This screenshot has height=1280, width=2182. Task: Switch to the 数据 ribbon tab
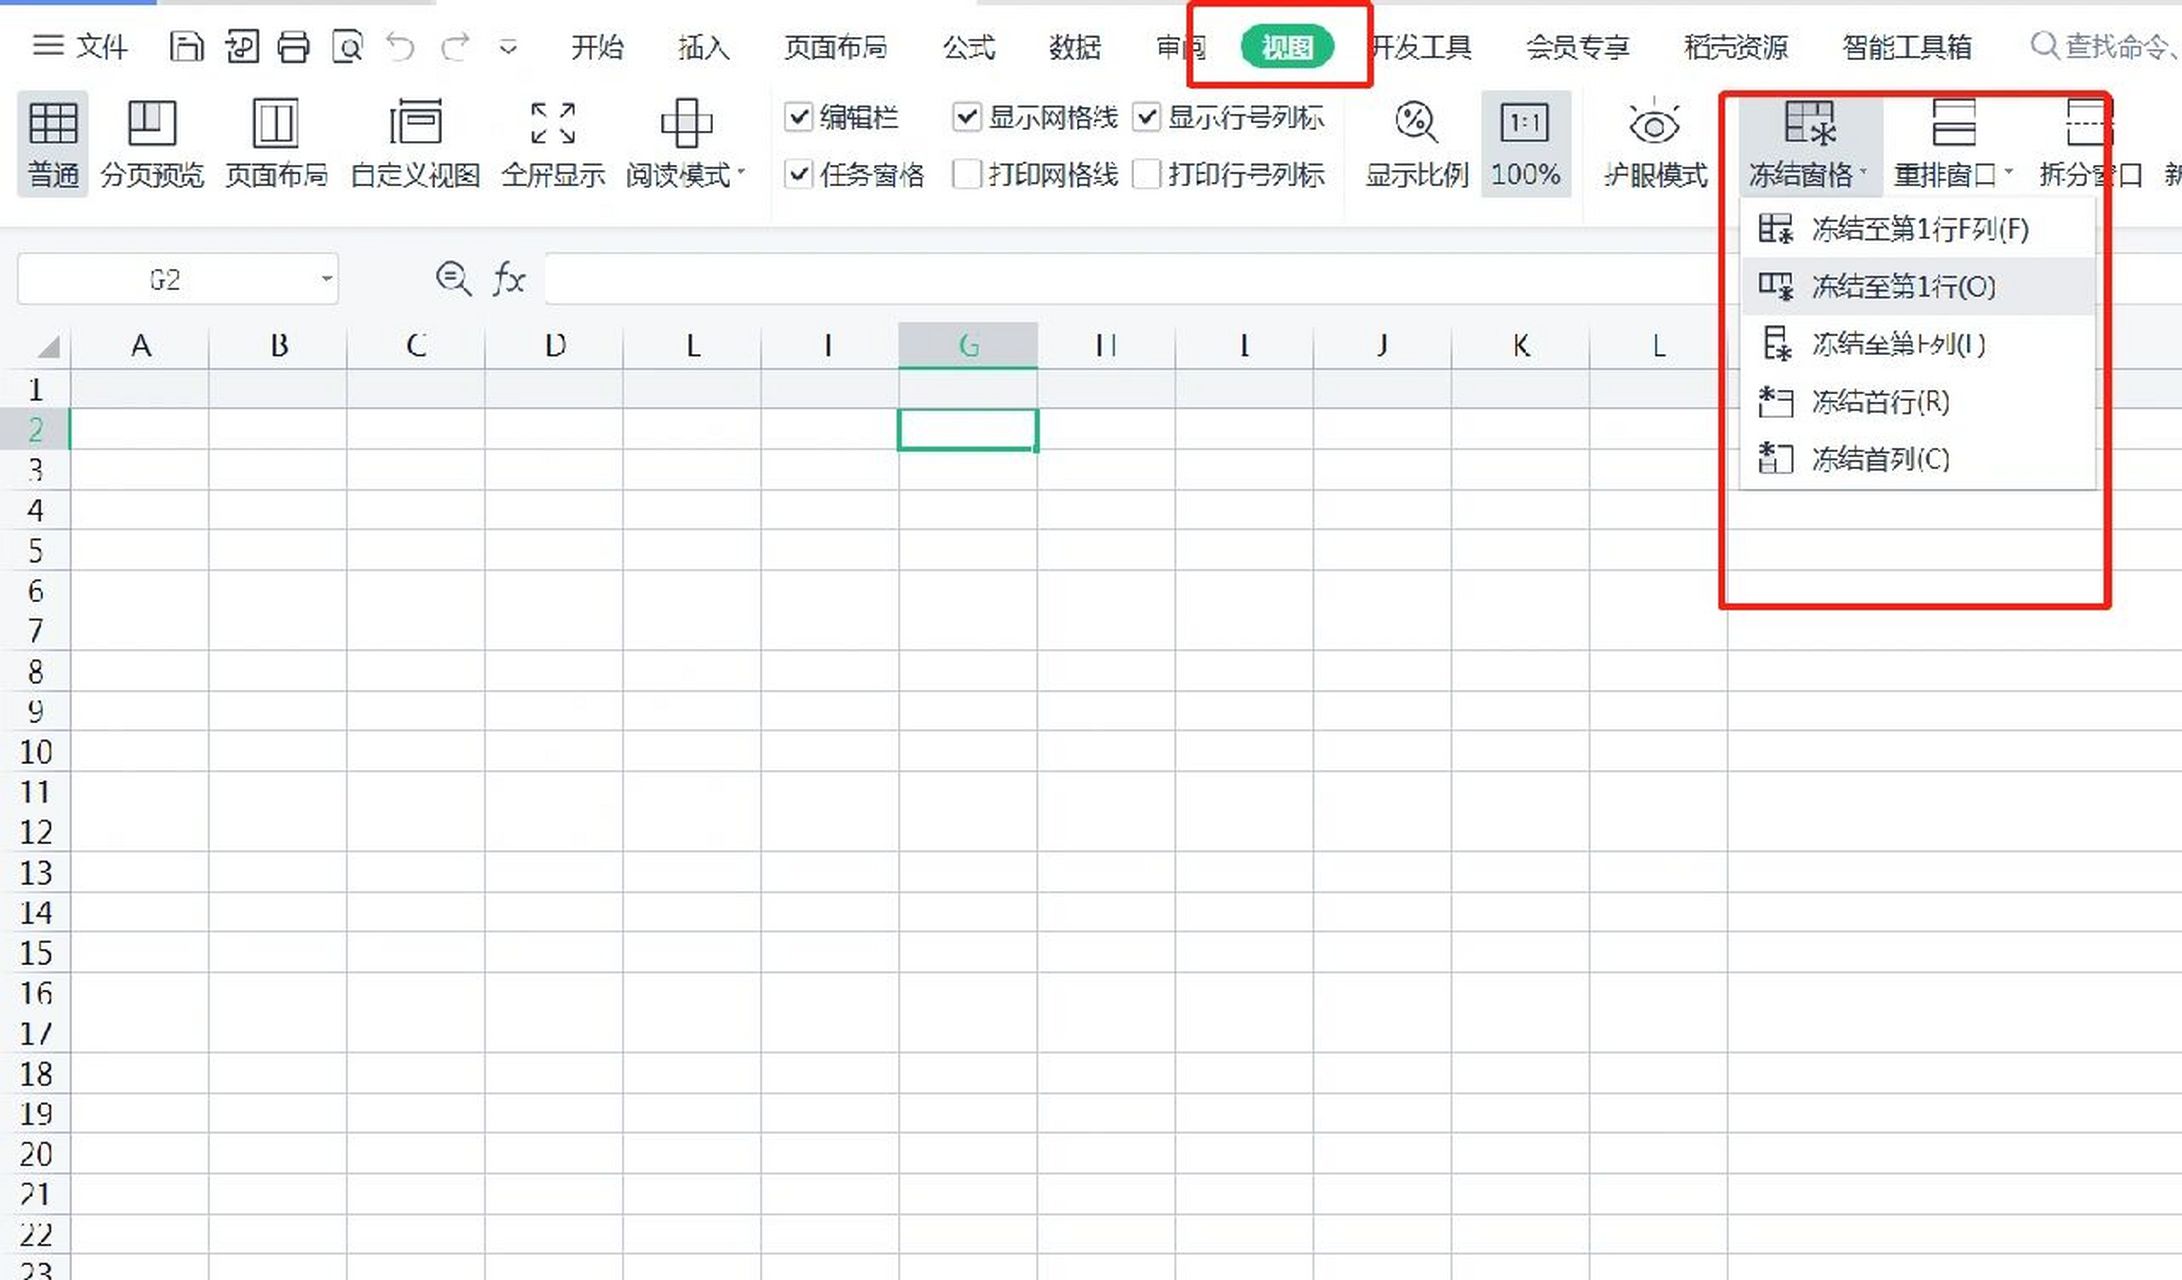pos(1074,47)
